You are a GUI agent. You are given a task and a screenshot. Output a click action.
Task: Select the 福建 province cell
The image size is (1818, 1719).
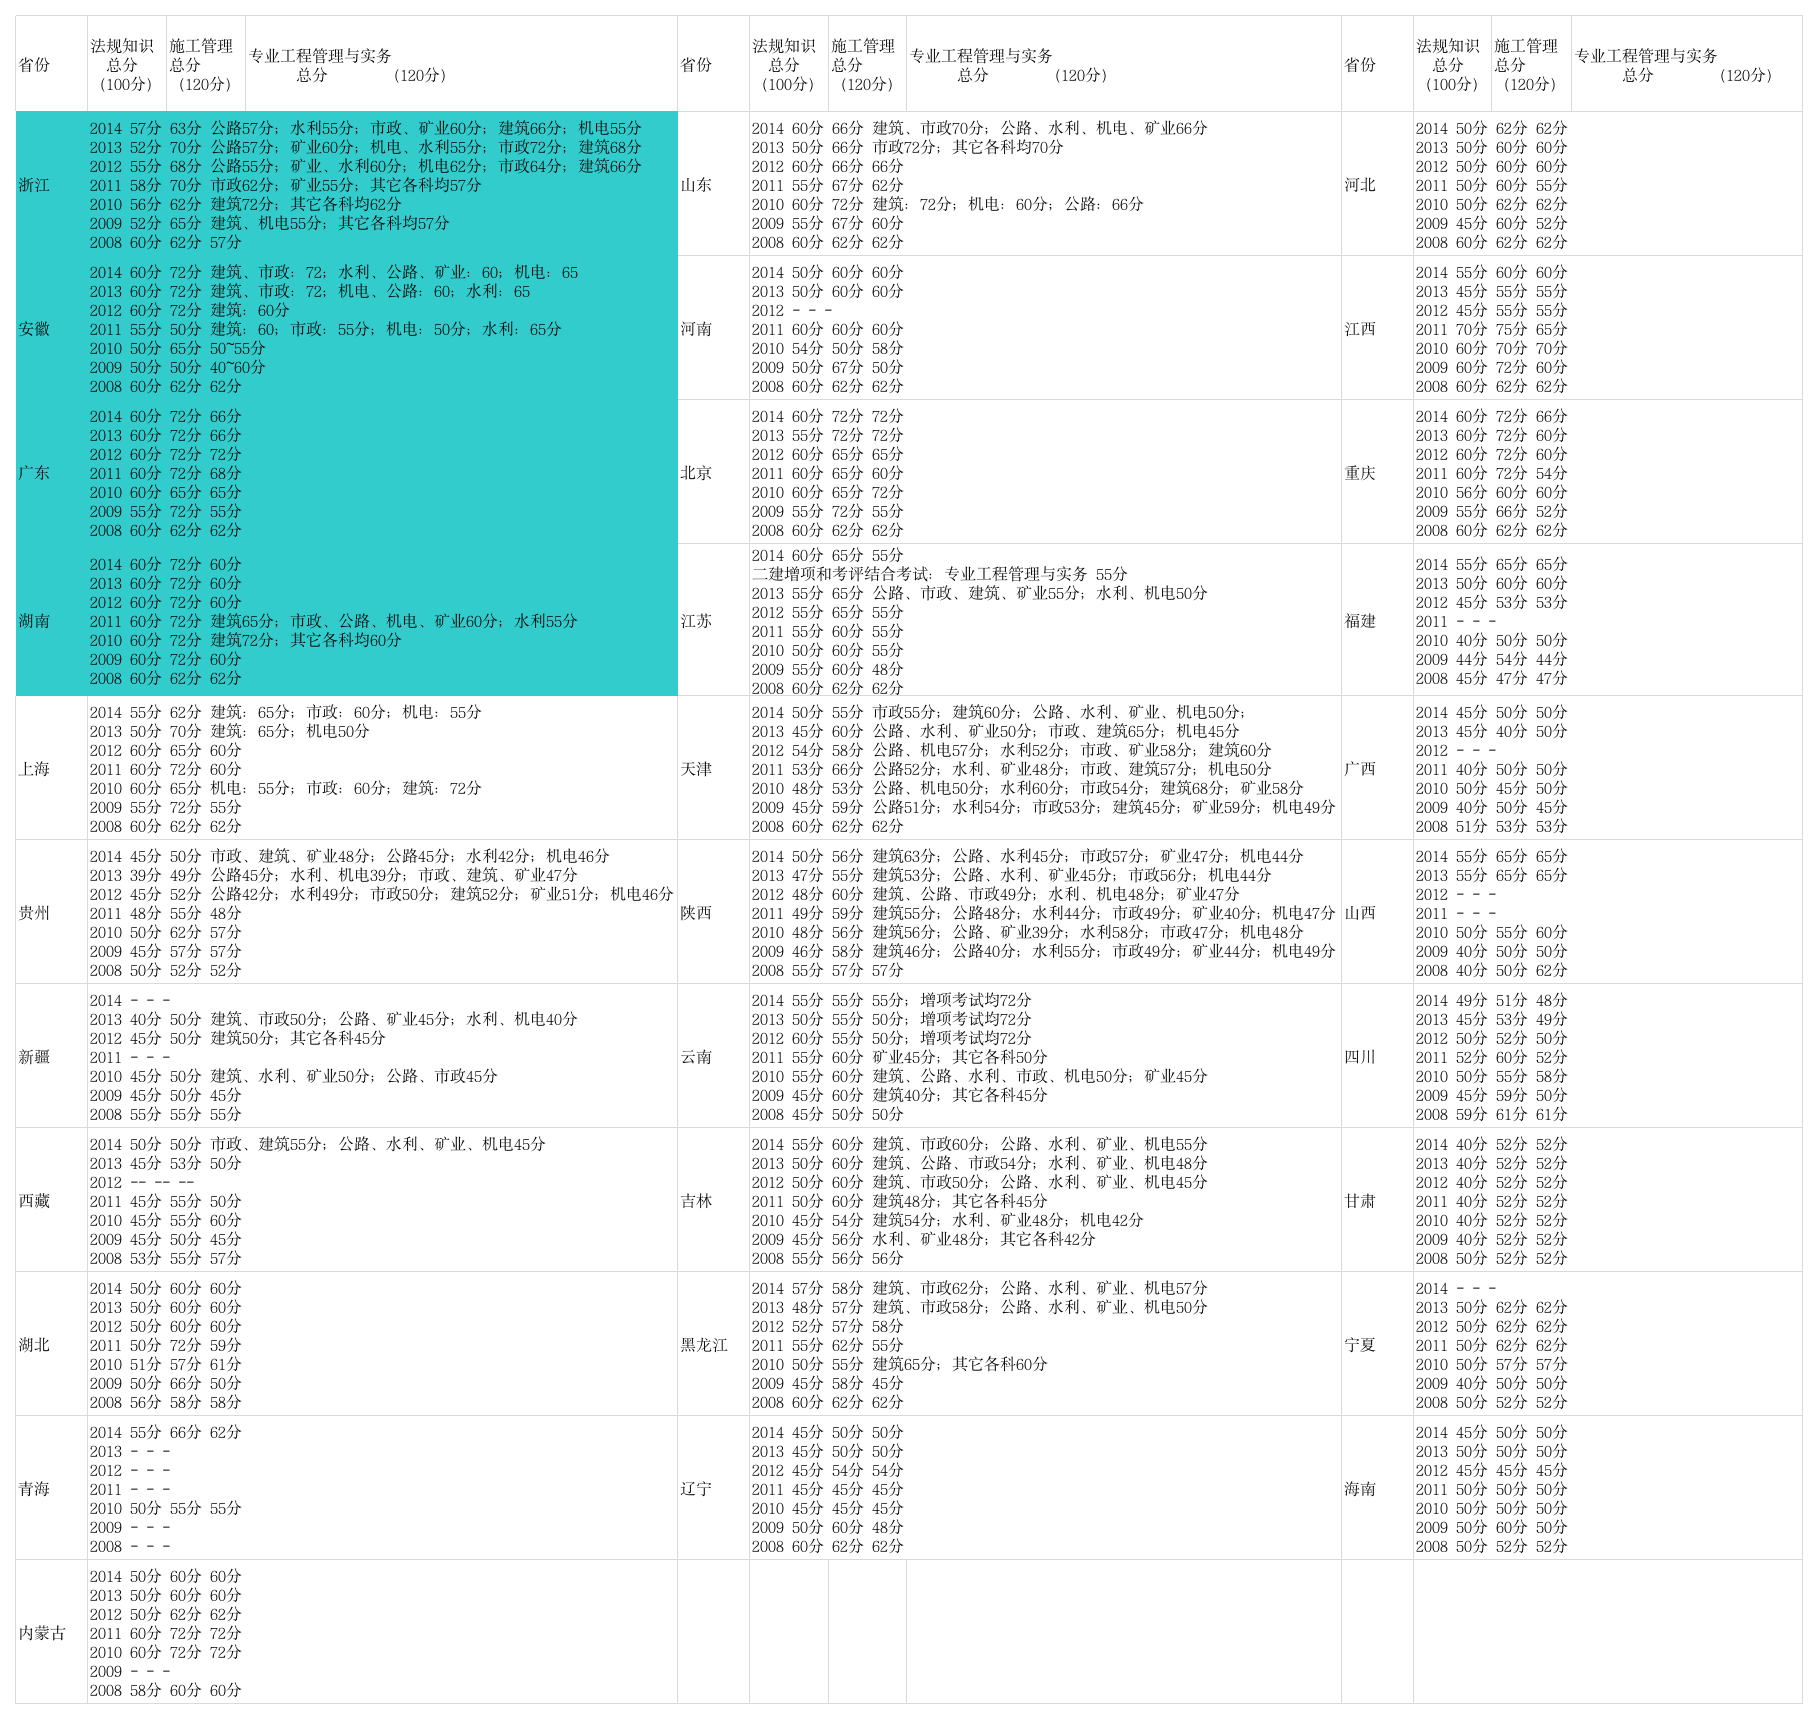click(1377, 621)
